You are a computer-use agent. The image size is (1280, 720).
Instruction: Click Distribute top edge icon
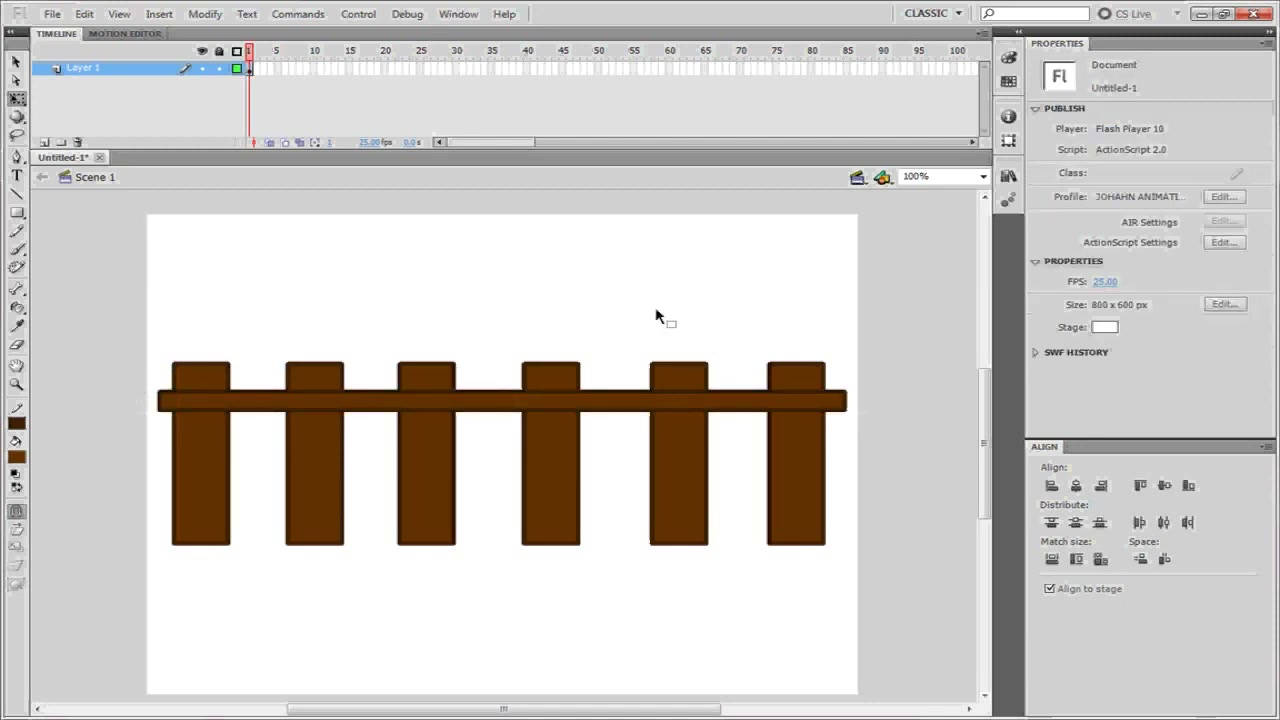(x=1051, y=523)
